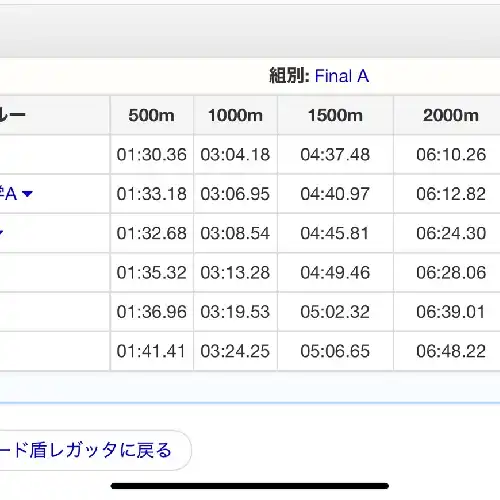Image resolution: width=500 pixels, height=500 pixels.
Task: Click the 組別 heat label
Action: click(289, 76)
